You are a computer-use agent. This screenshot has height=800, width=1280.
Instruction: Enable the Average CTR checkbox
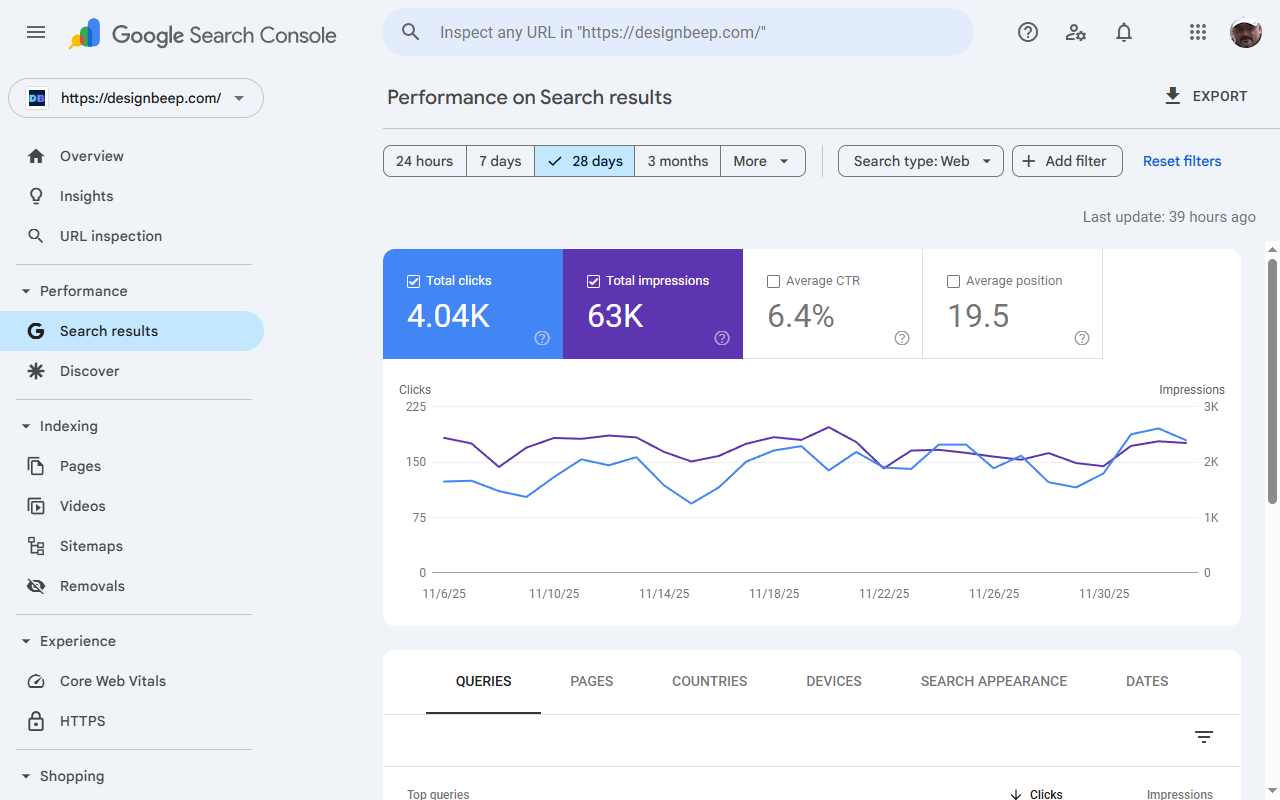click(773, 281)
